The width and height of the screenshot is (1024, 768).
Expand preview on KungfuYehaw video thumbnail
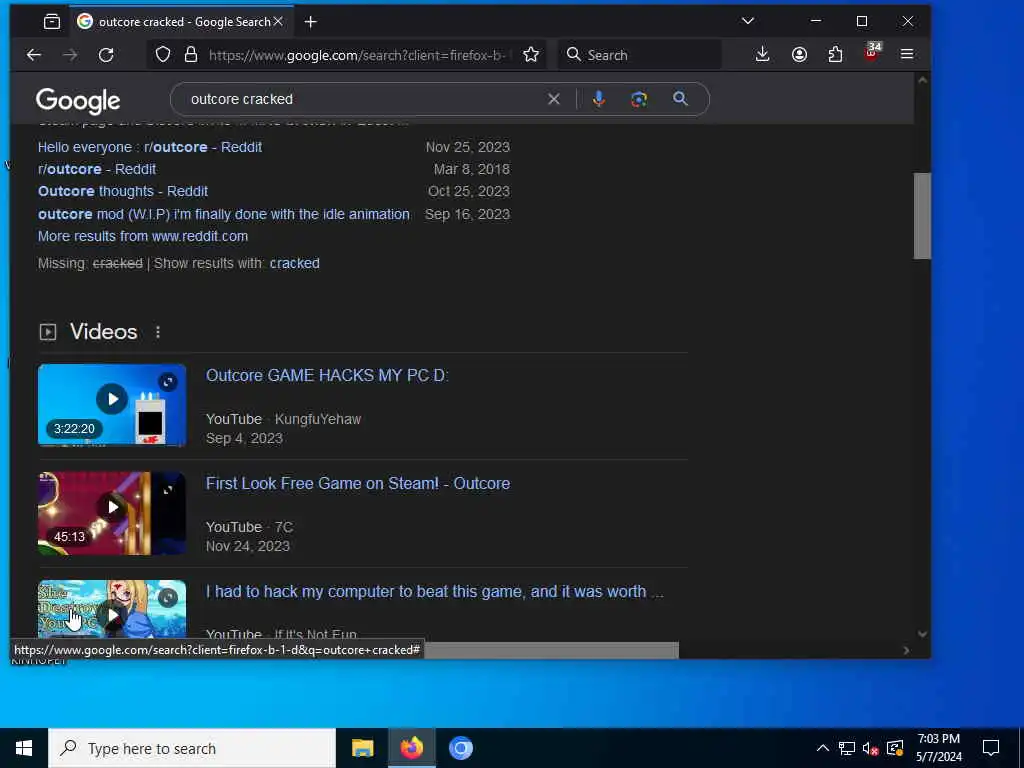pos(168,382)
